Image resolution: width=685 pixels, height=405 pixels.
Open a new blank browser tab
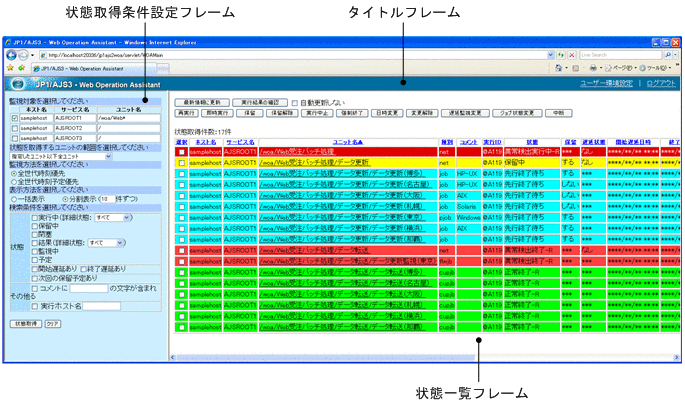coord(163,69)
